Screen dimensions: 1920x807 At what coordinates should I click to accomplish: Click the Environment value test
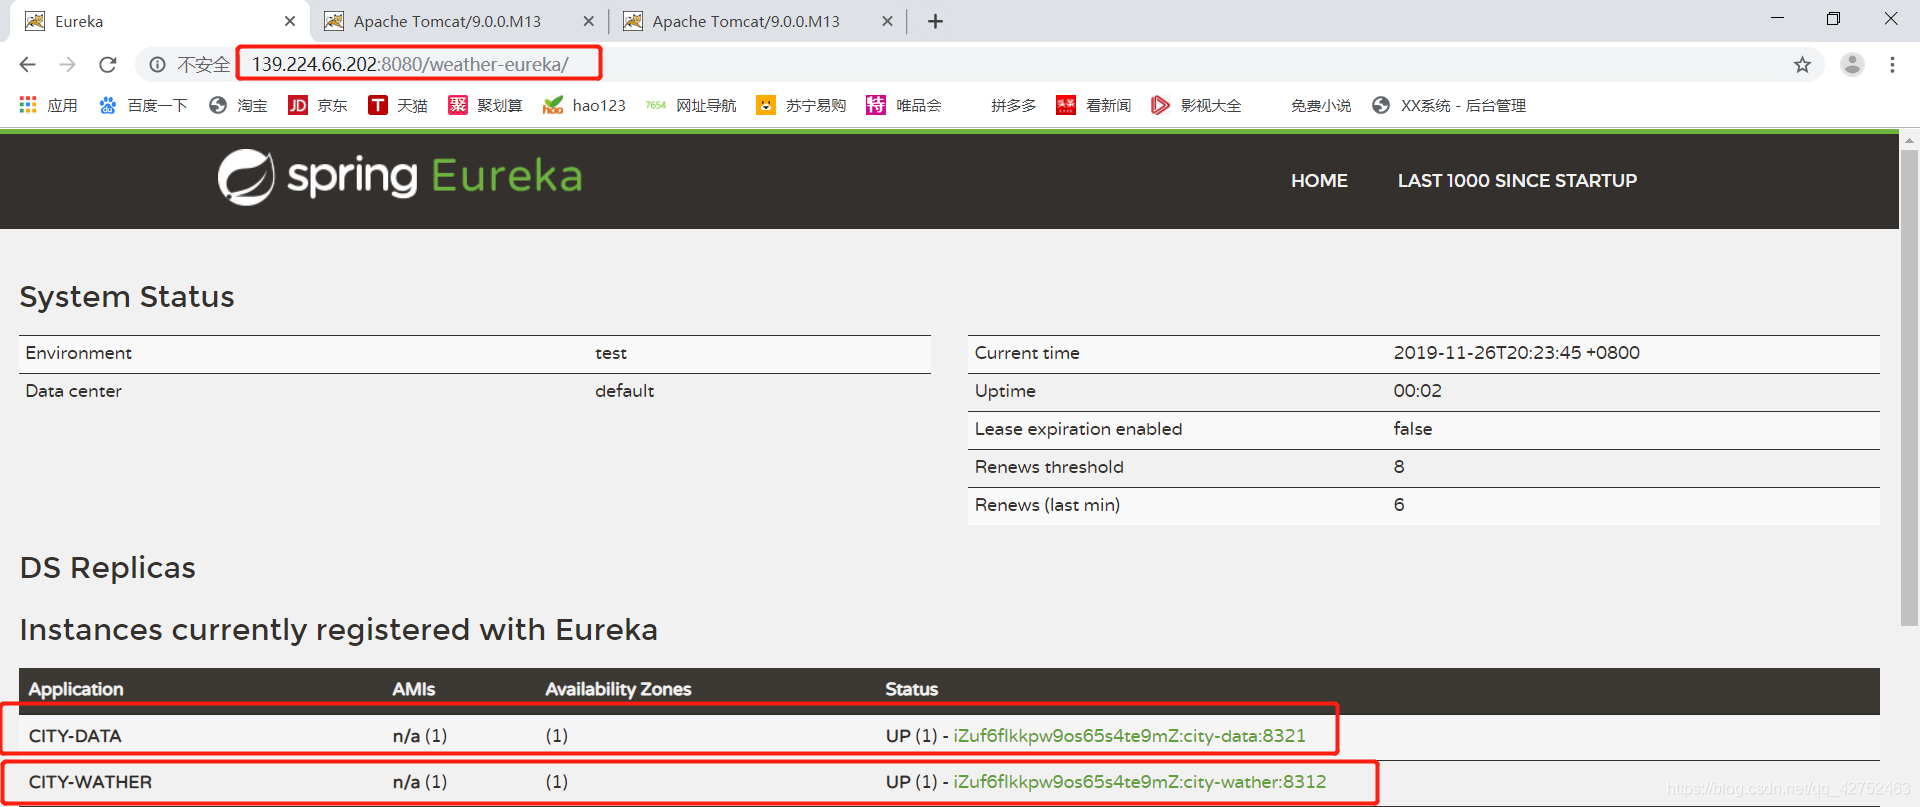pyautogui.click(x=611, y=353)
